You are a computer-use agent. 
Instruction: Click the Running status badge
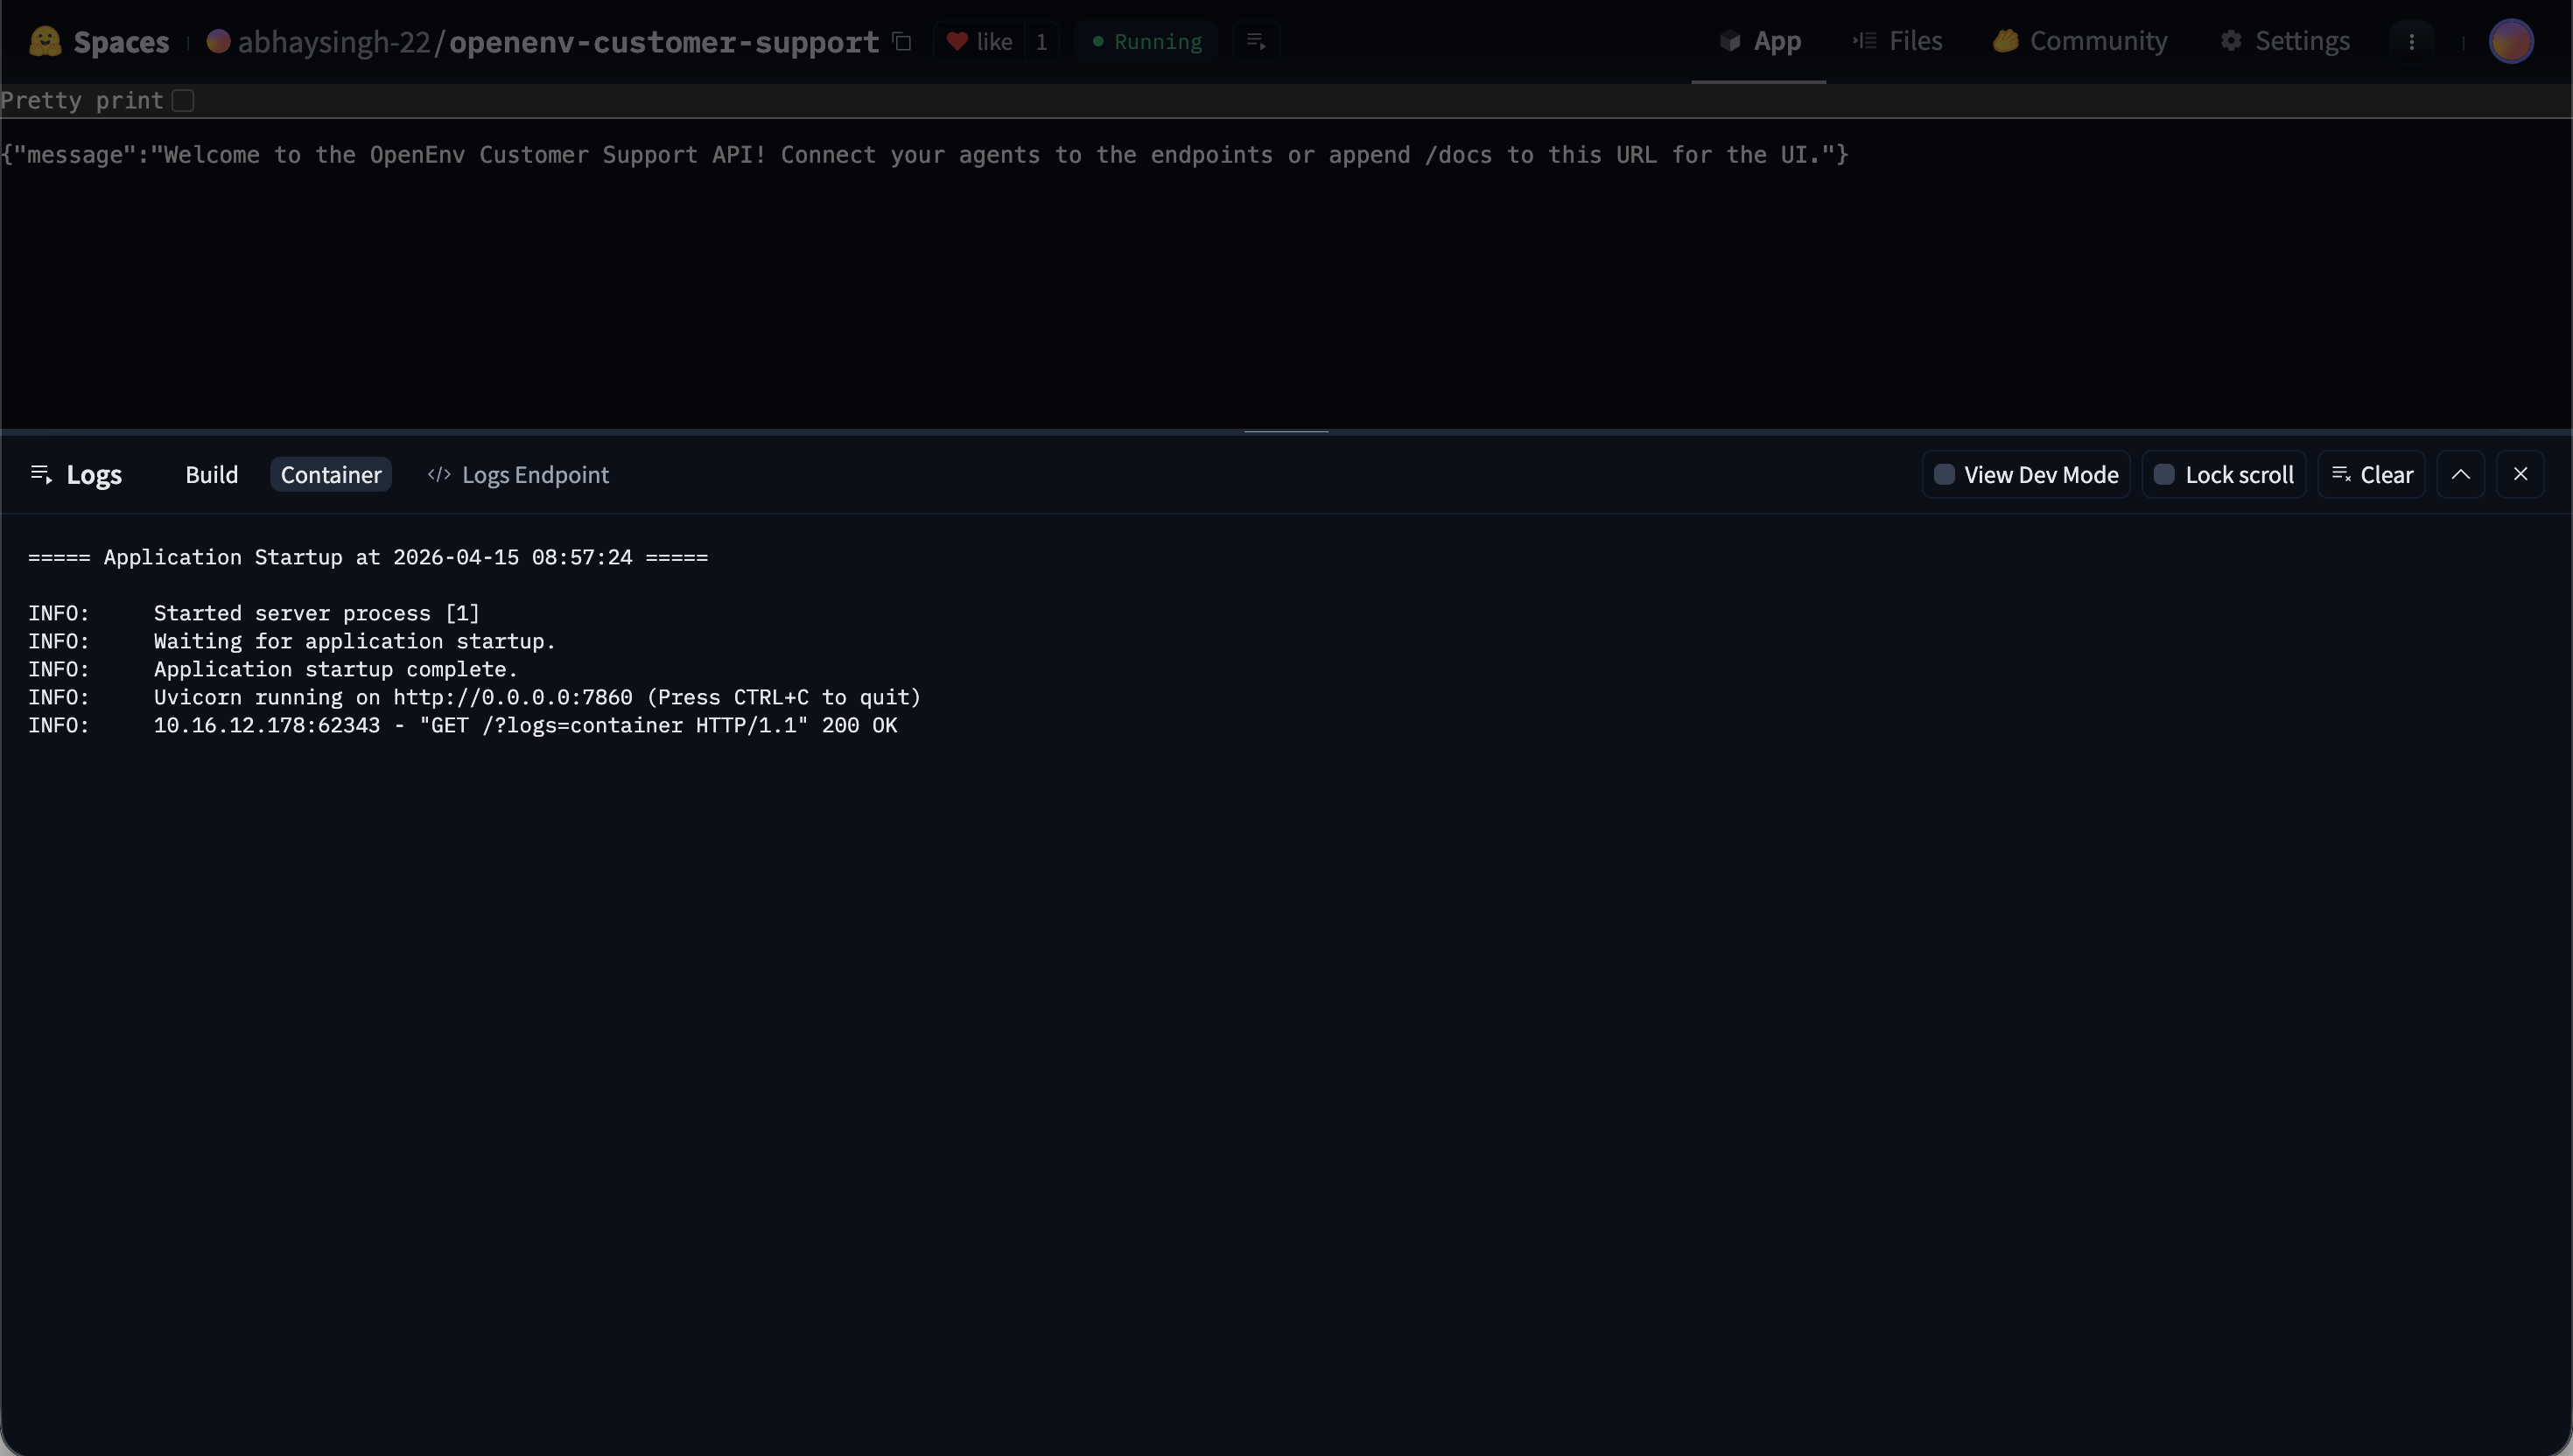coord(1147,41)
